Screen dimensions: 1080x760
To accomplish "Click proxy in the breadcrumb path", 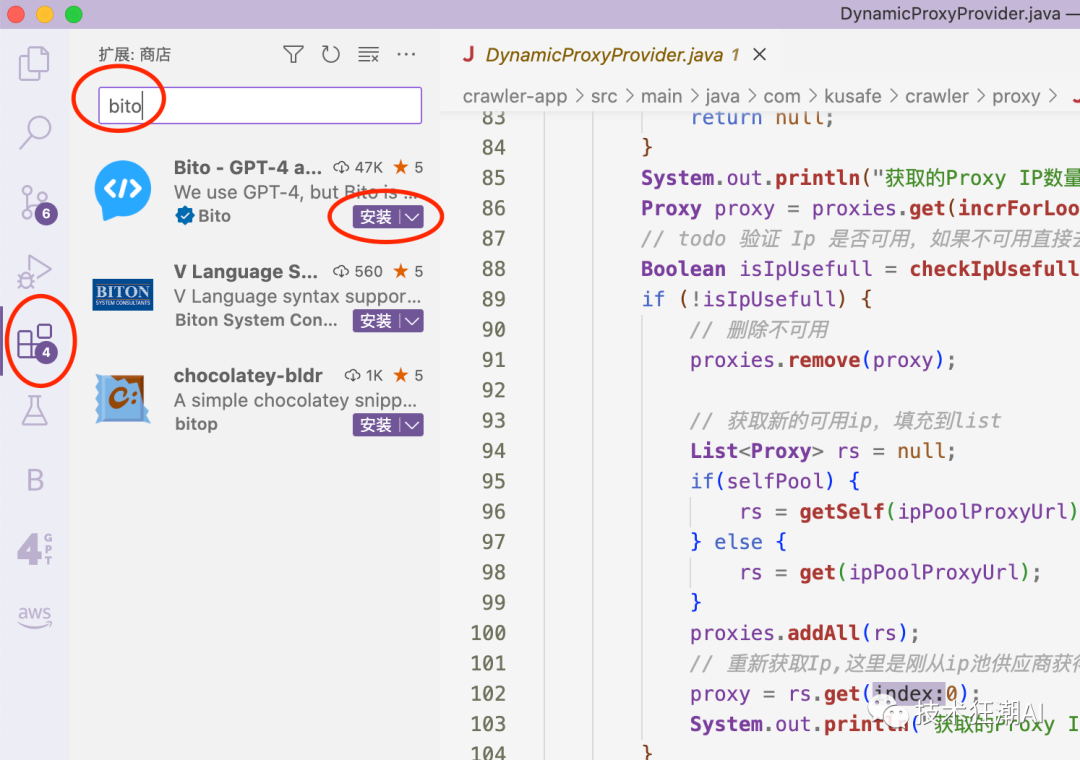I will pyautogui.click(x=1016, y=96).
